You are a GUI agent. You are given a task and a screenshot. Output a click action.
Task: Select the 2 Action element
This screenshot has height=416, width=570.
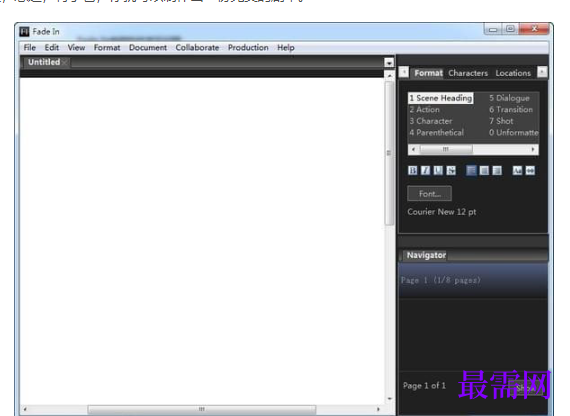425,109
